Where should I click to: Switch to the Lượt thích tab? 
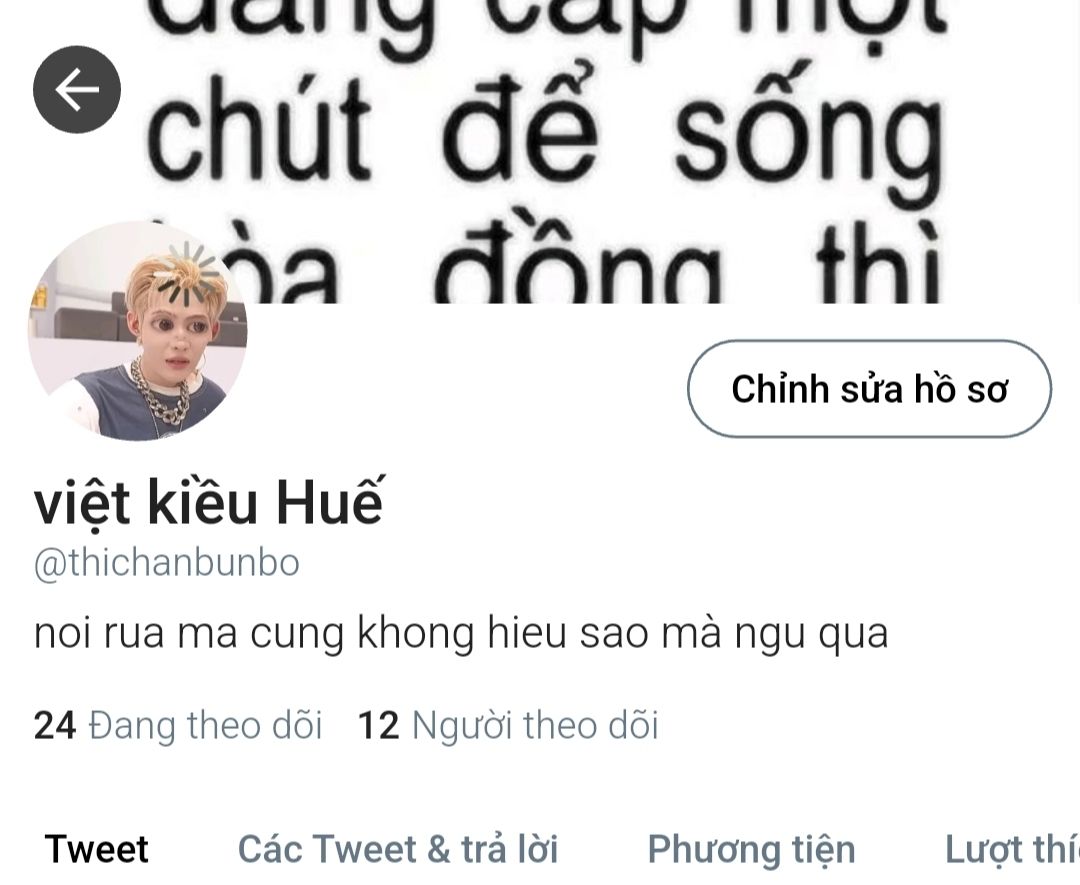tap(1012, 848)
